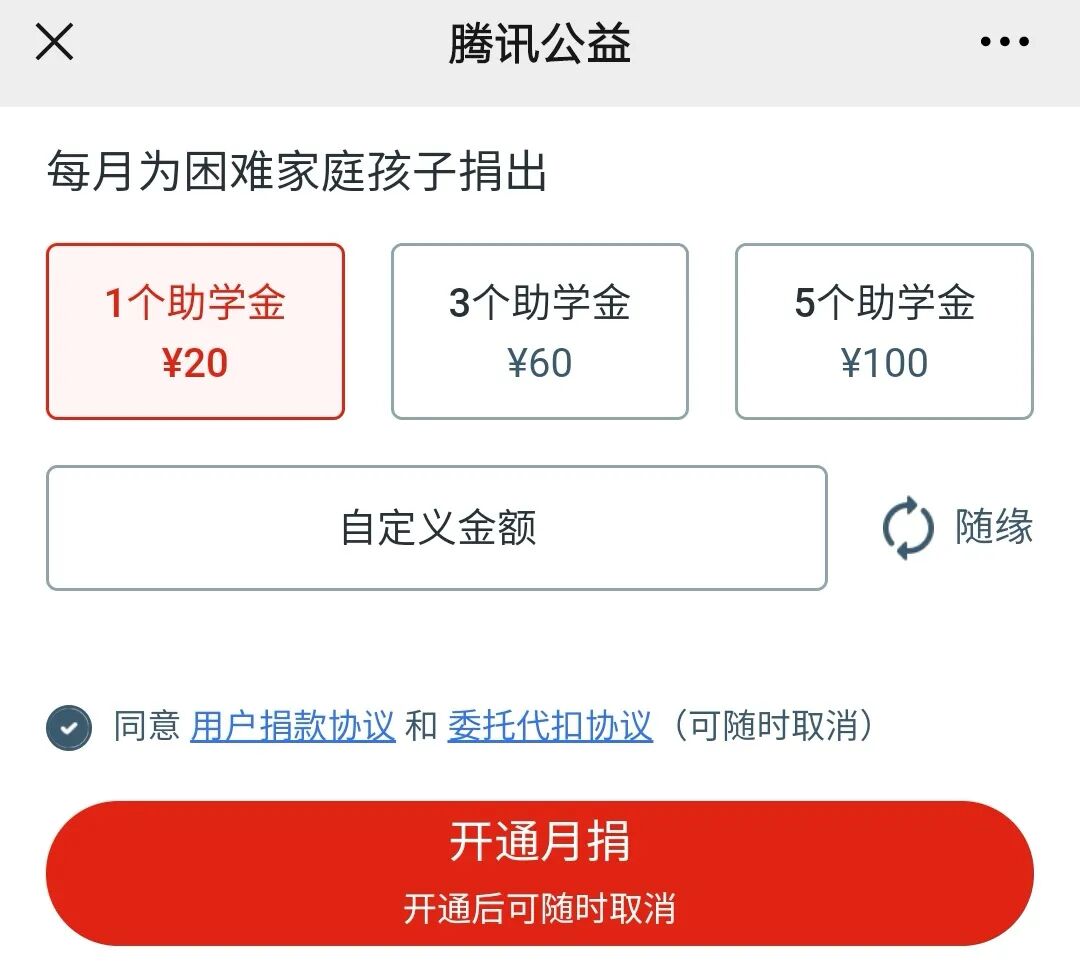The image size is (1080, 975).
Task: Open the 用户捐款协议 link
Action: point(293,726)
